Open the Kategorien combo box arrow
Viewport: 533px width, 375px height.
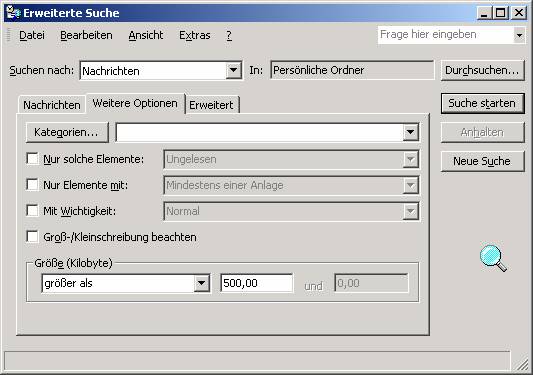point(410,132)
